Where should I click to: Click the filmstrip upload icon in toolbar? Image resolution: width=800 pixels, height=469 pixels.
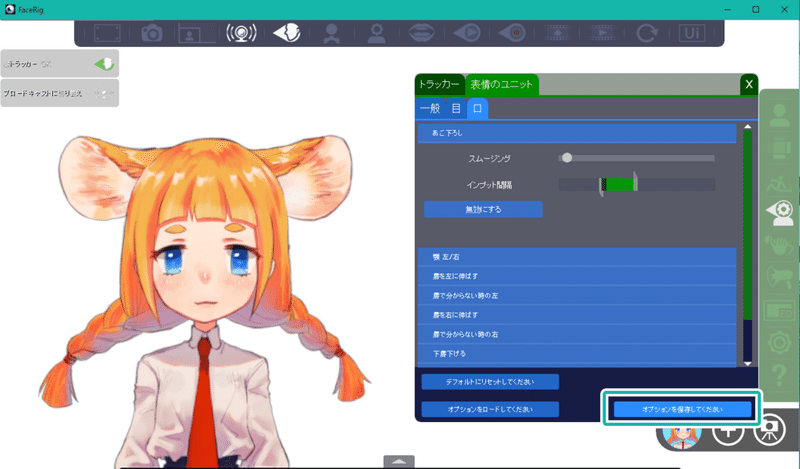(557, 33)
